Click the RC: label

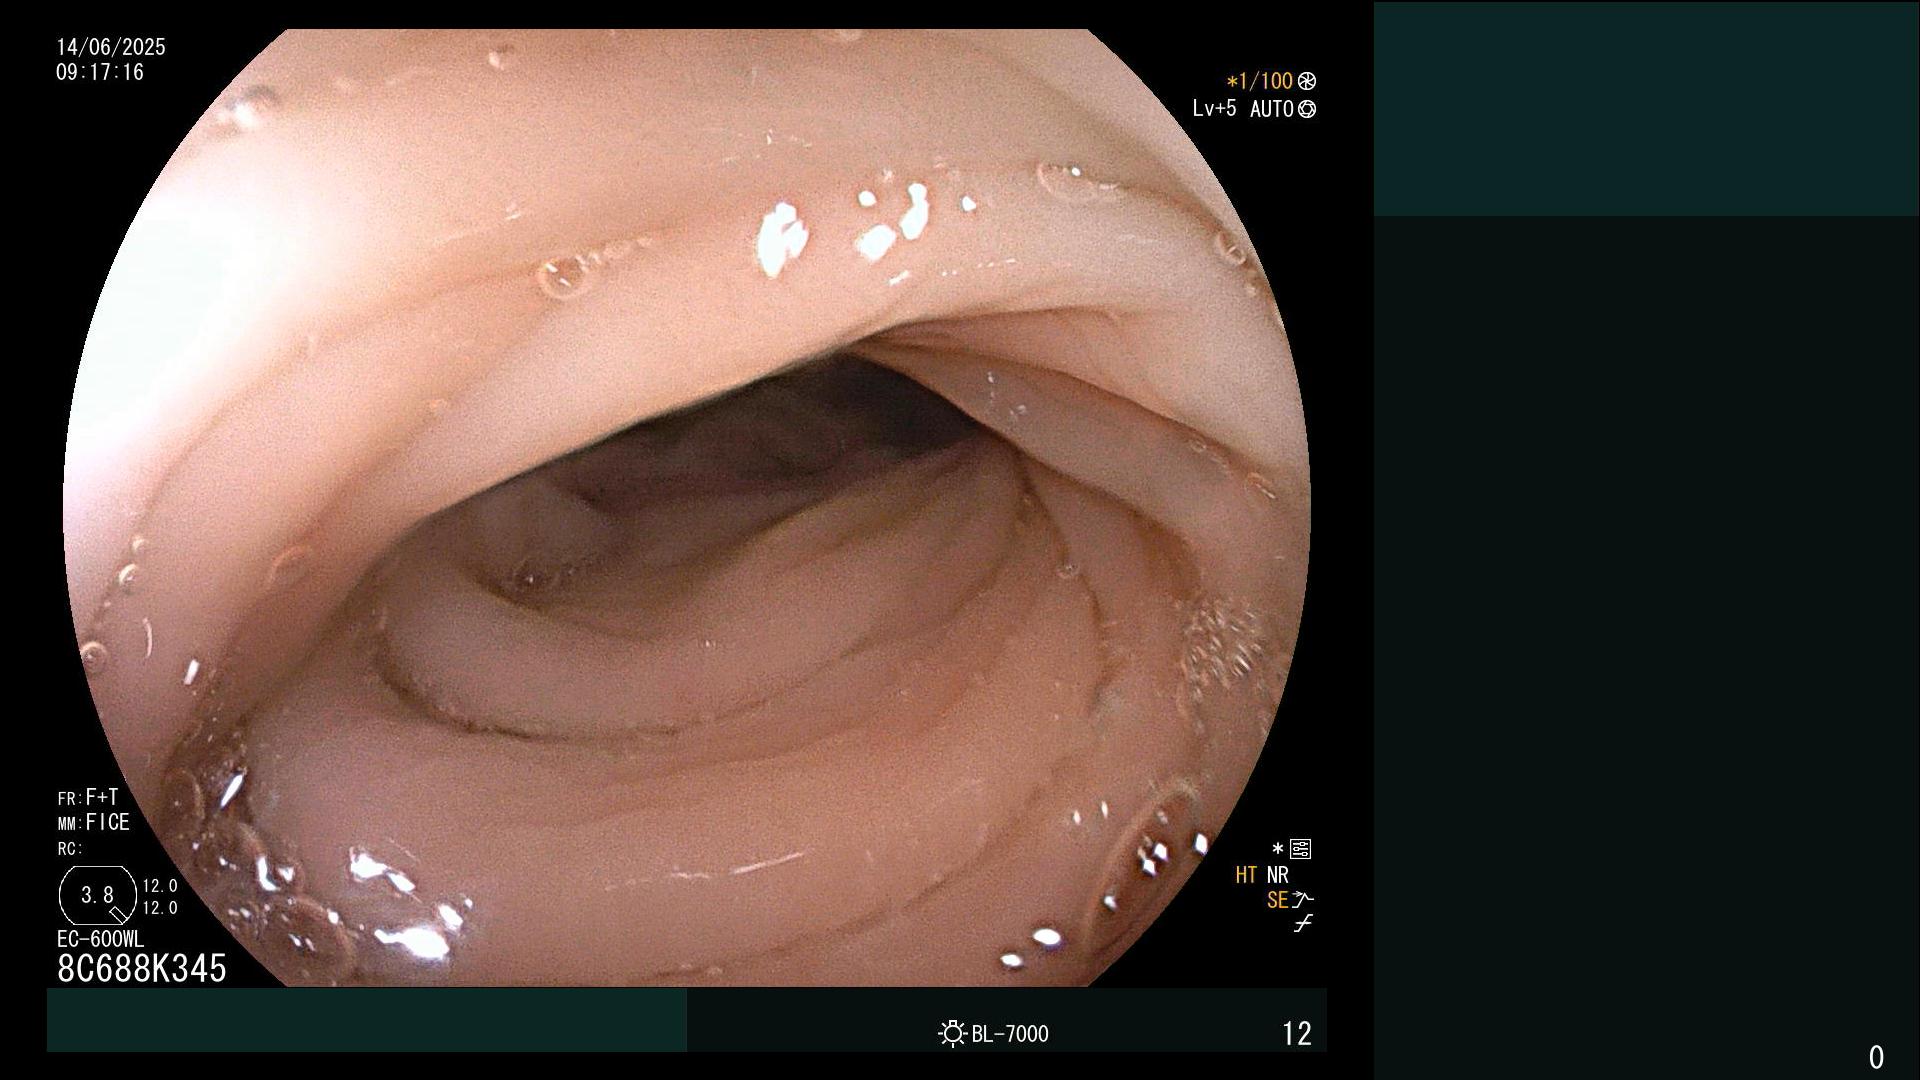[70, 849]
